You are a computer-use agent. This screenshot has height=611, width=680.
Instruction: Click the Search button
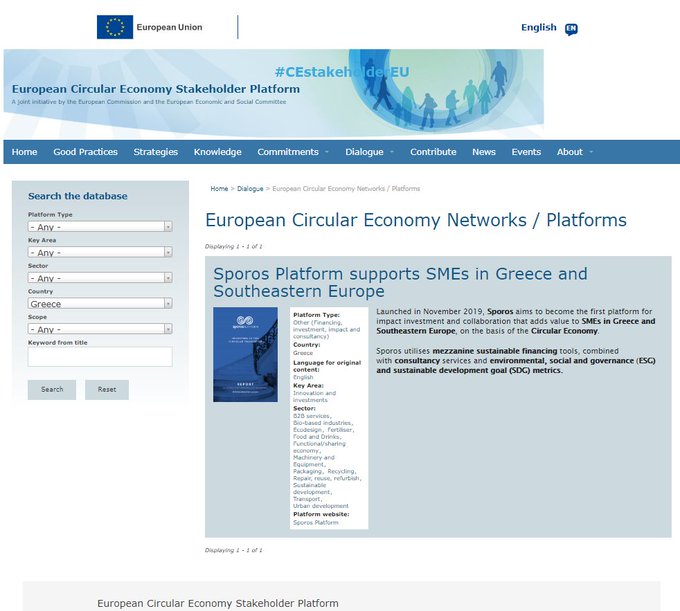(52, 389)
